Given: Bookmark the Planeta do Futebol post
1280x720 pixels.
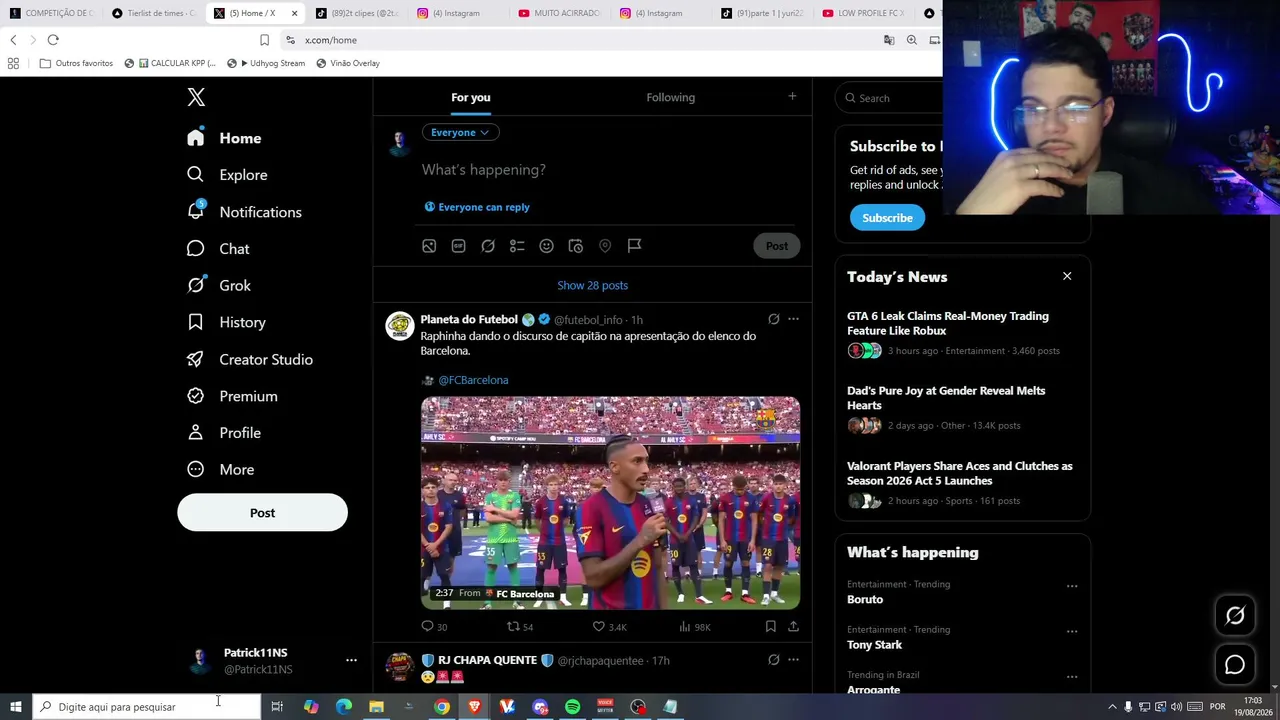Looking at the screenshot, I should click(770, 627).
